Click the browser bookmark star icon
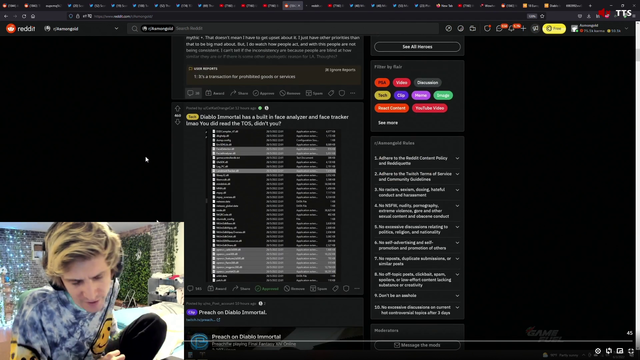640x360 pixels. point(542,16)
